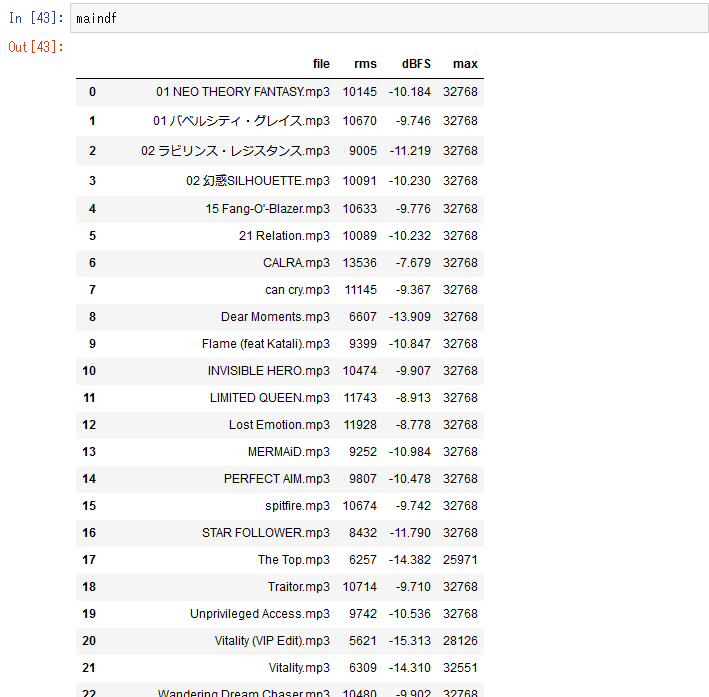Click the file column header
Viewport: 709px width, 697px height.
coord(321,64)
